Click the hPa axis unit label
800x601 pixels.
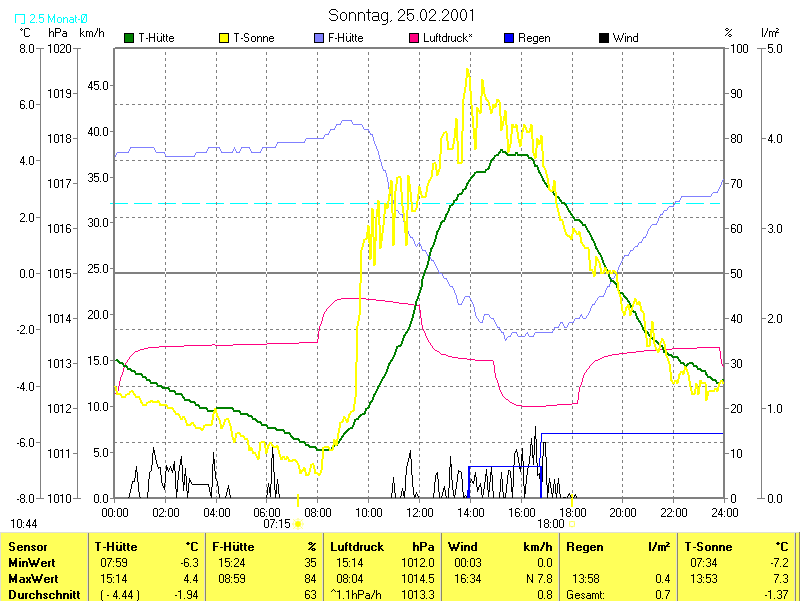pos(58,33)
